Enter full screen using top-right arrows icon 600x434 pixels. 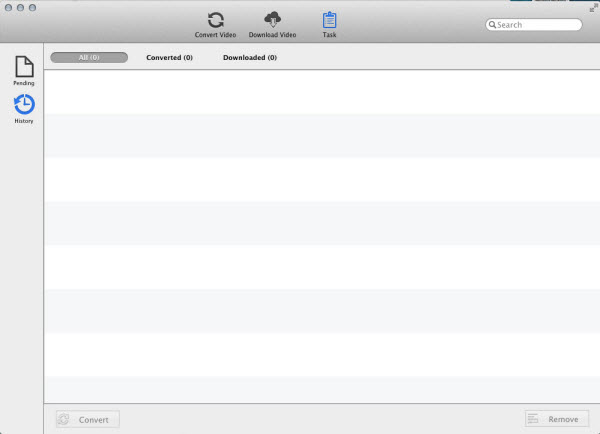591,6
